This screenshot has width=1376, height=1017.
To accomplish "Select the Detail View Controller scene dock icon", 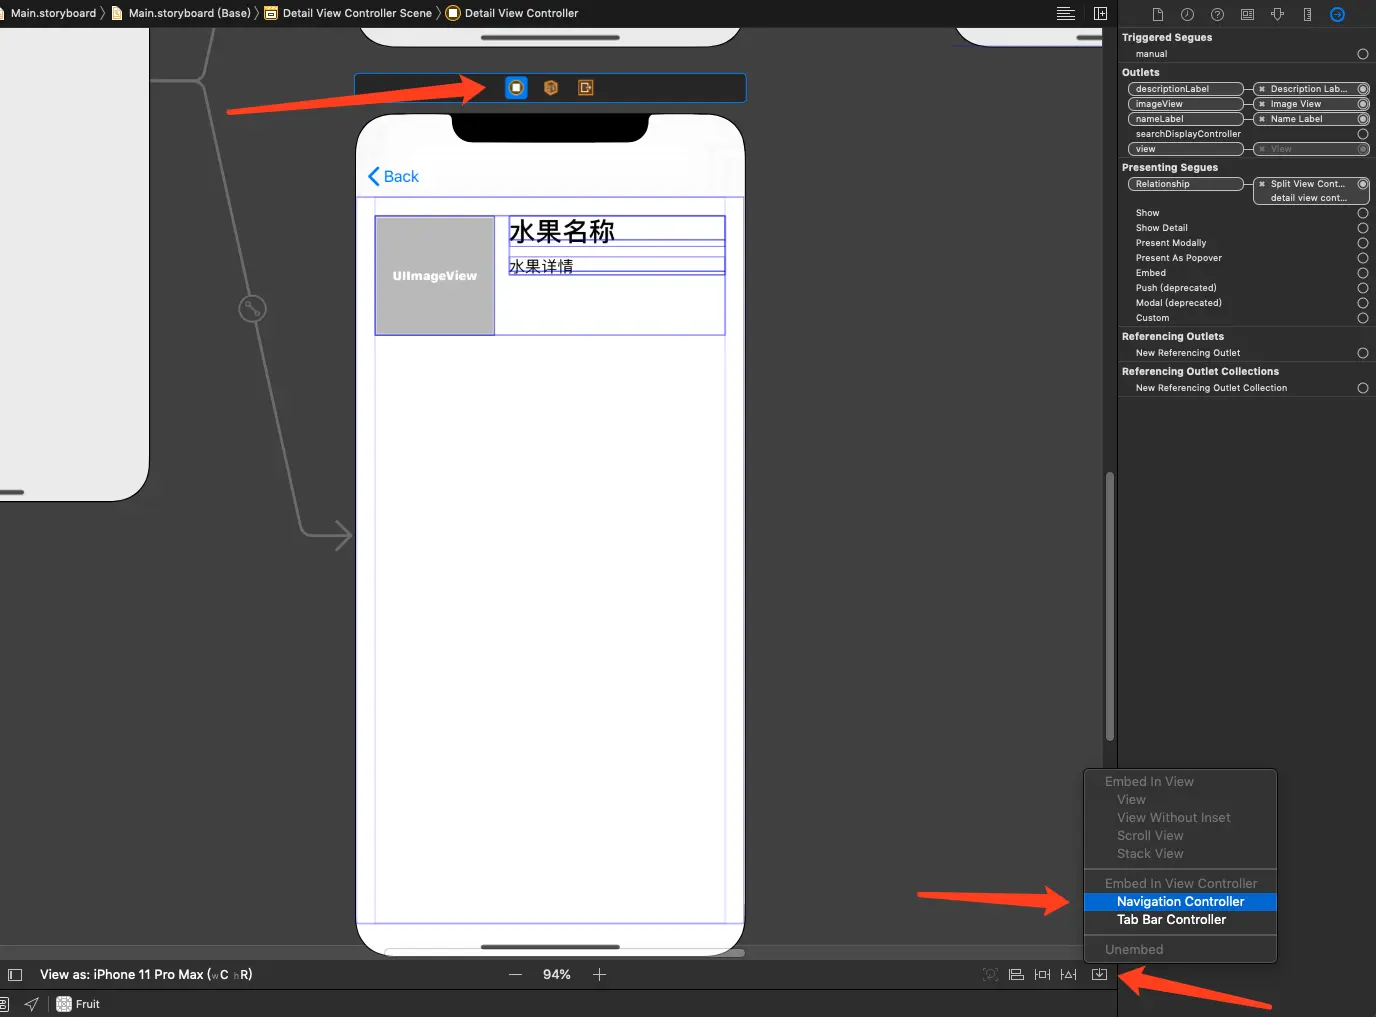I will click(x=516, y=88).
